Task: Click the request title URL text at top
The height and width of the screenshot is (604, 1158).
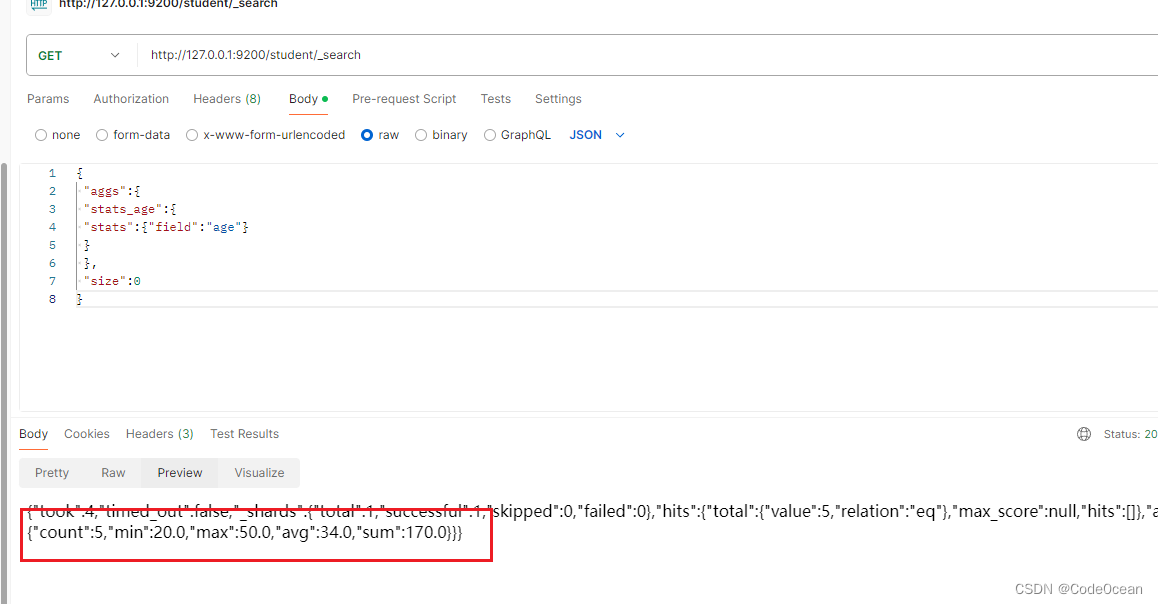Action: pos(168,4)
